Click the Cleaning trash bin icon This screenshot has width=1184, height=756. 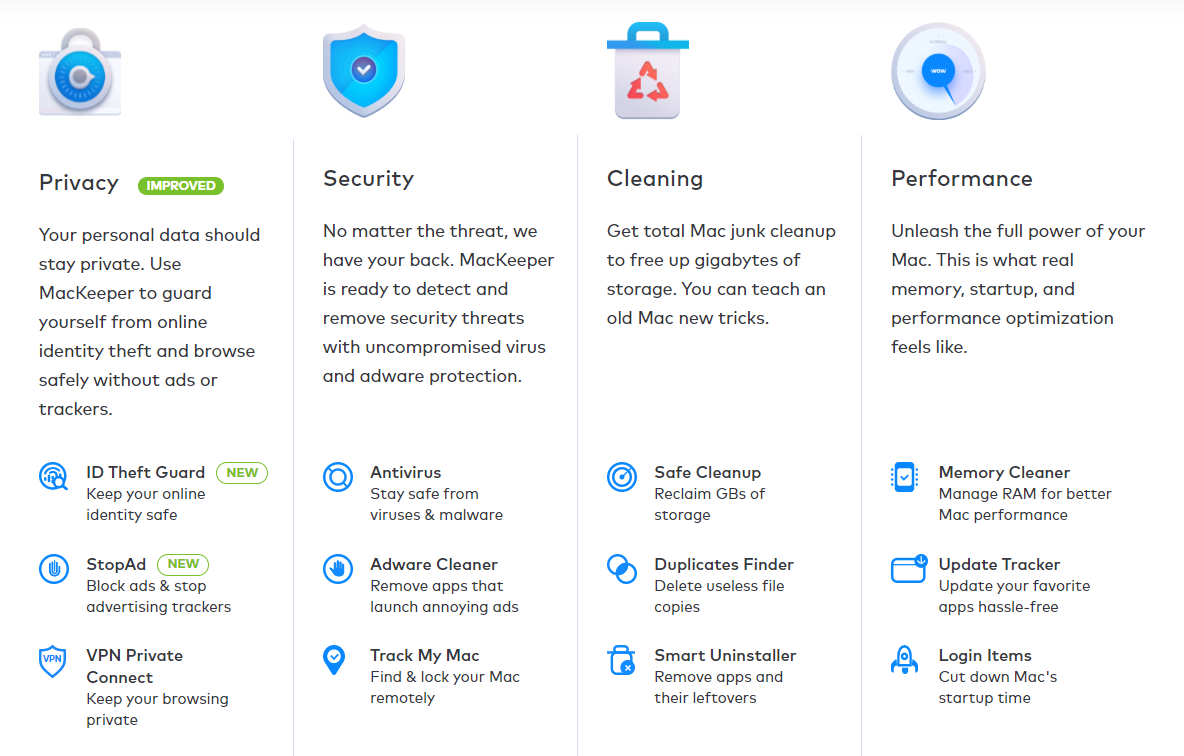[x=647, y=71]
